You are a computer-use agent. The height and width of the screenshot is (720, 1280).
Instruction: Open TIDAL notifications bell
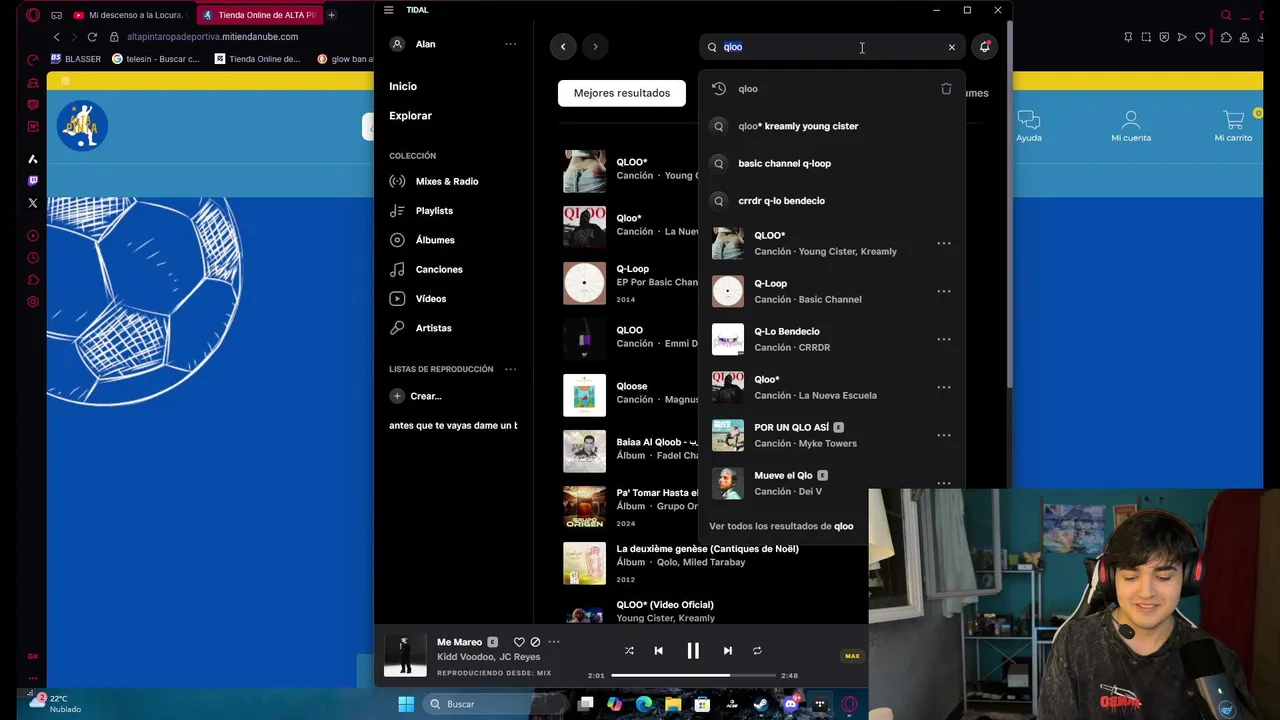(985, 46)
